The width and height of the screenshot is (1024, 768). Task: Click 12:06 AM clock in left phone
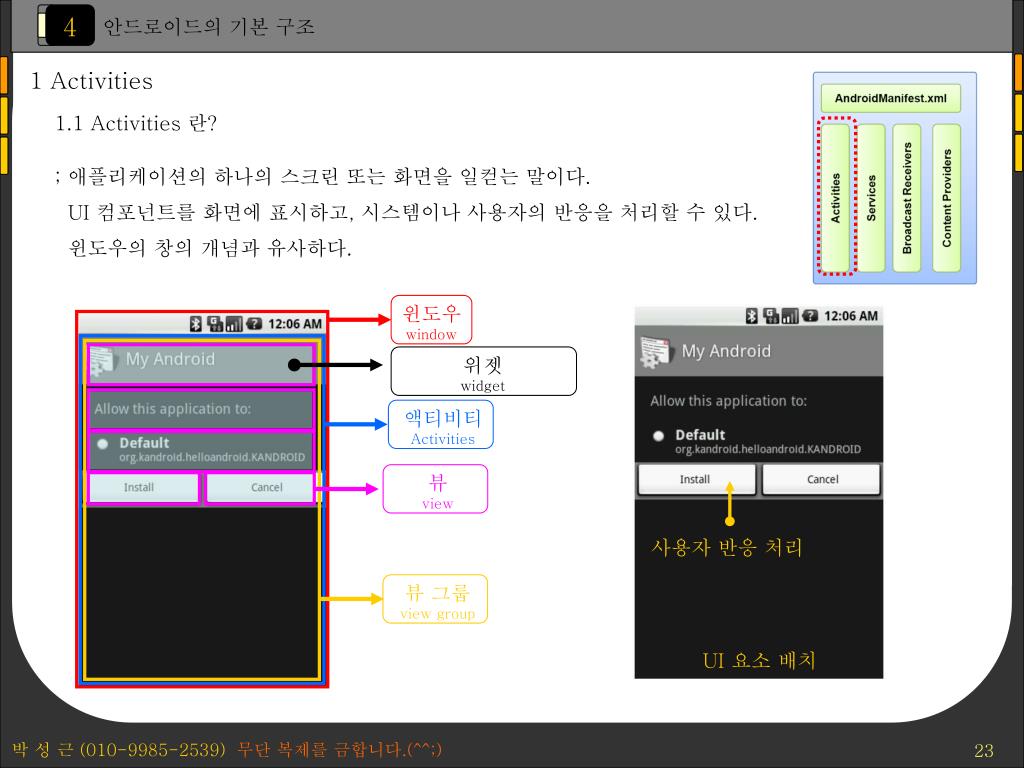point(295,324)
